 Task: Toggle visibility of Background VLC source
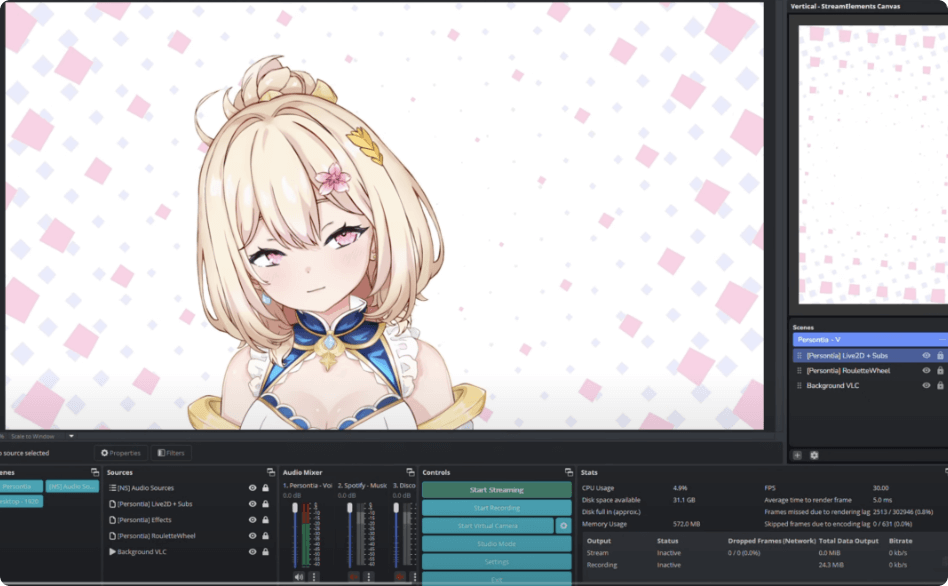[x=252, y=552]
